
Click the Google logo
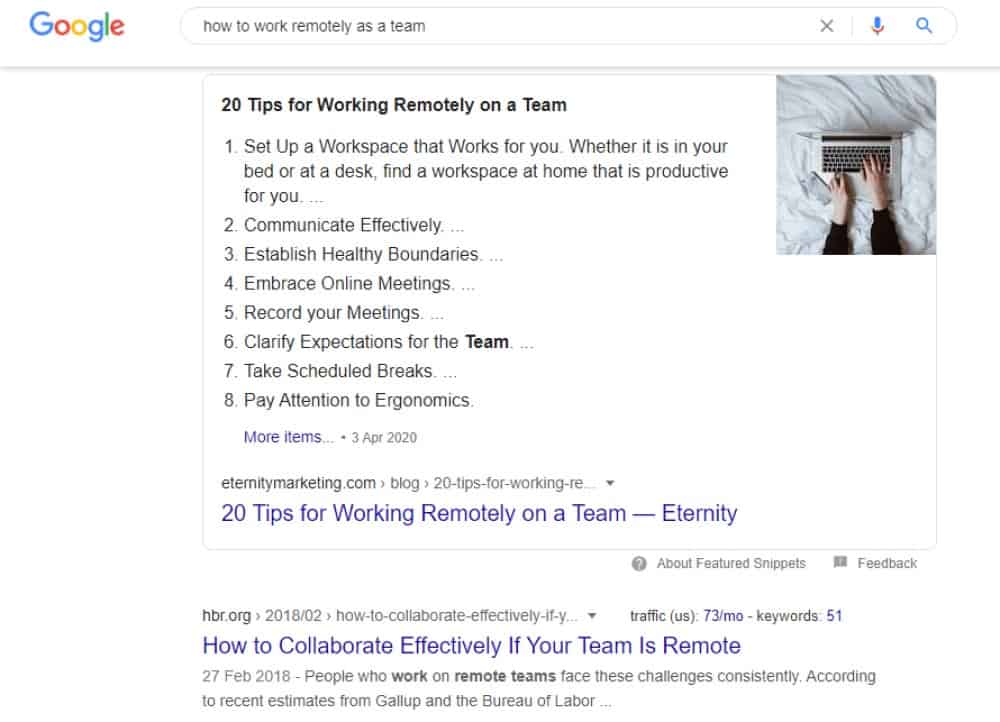pyautogui.click(x=77, y=26)
